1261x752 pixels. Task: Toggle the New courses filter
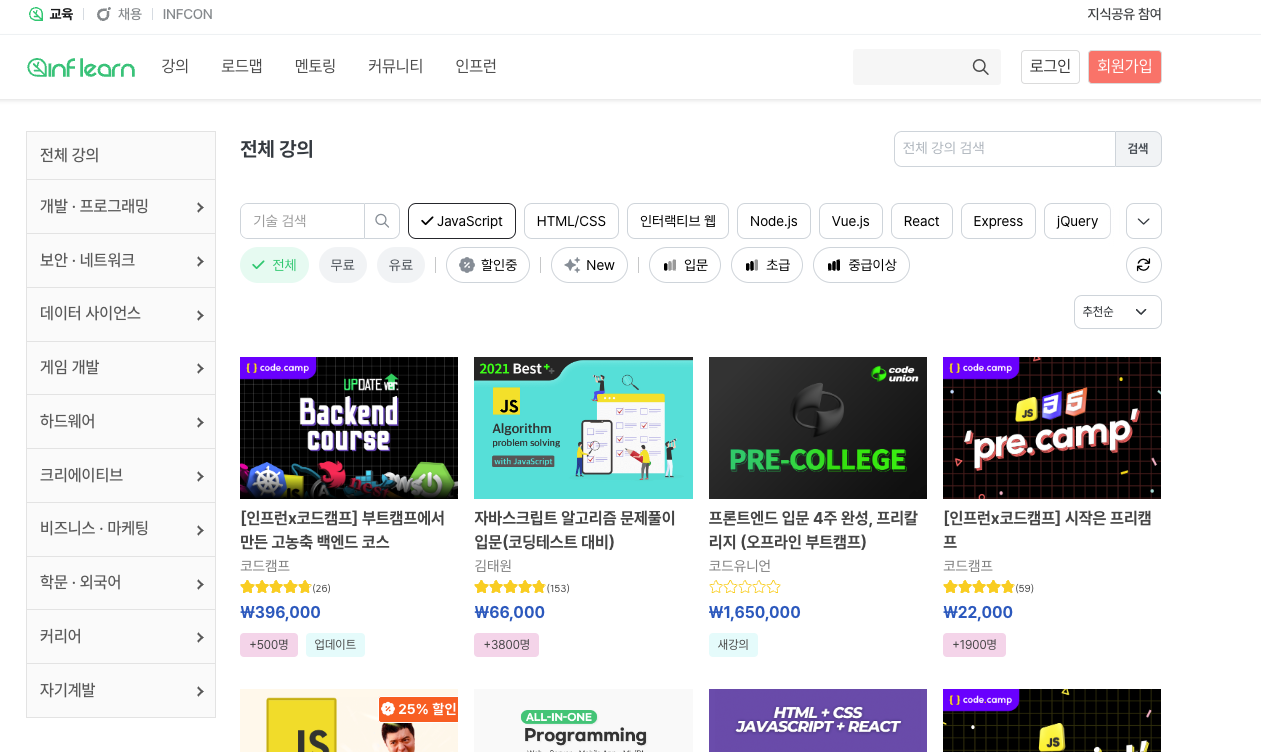[589, 265]
